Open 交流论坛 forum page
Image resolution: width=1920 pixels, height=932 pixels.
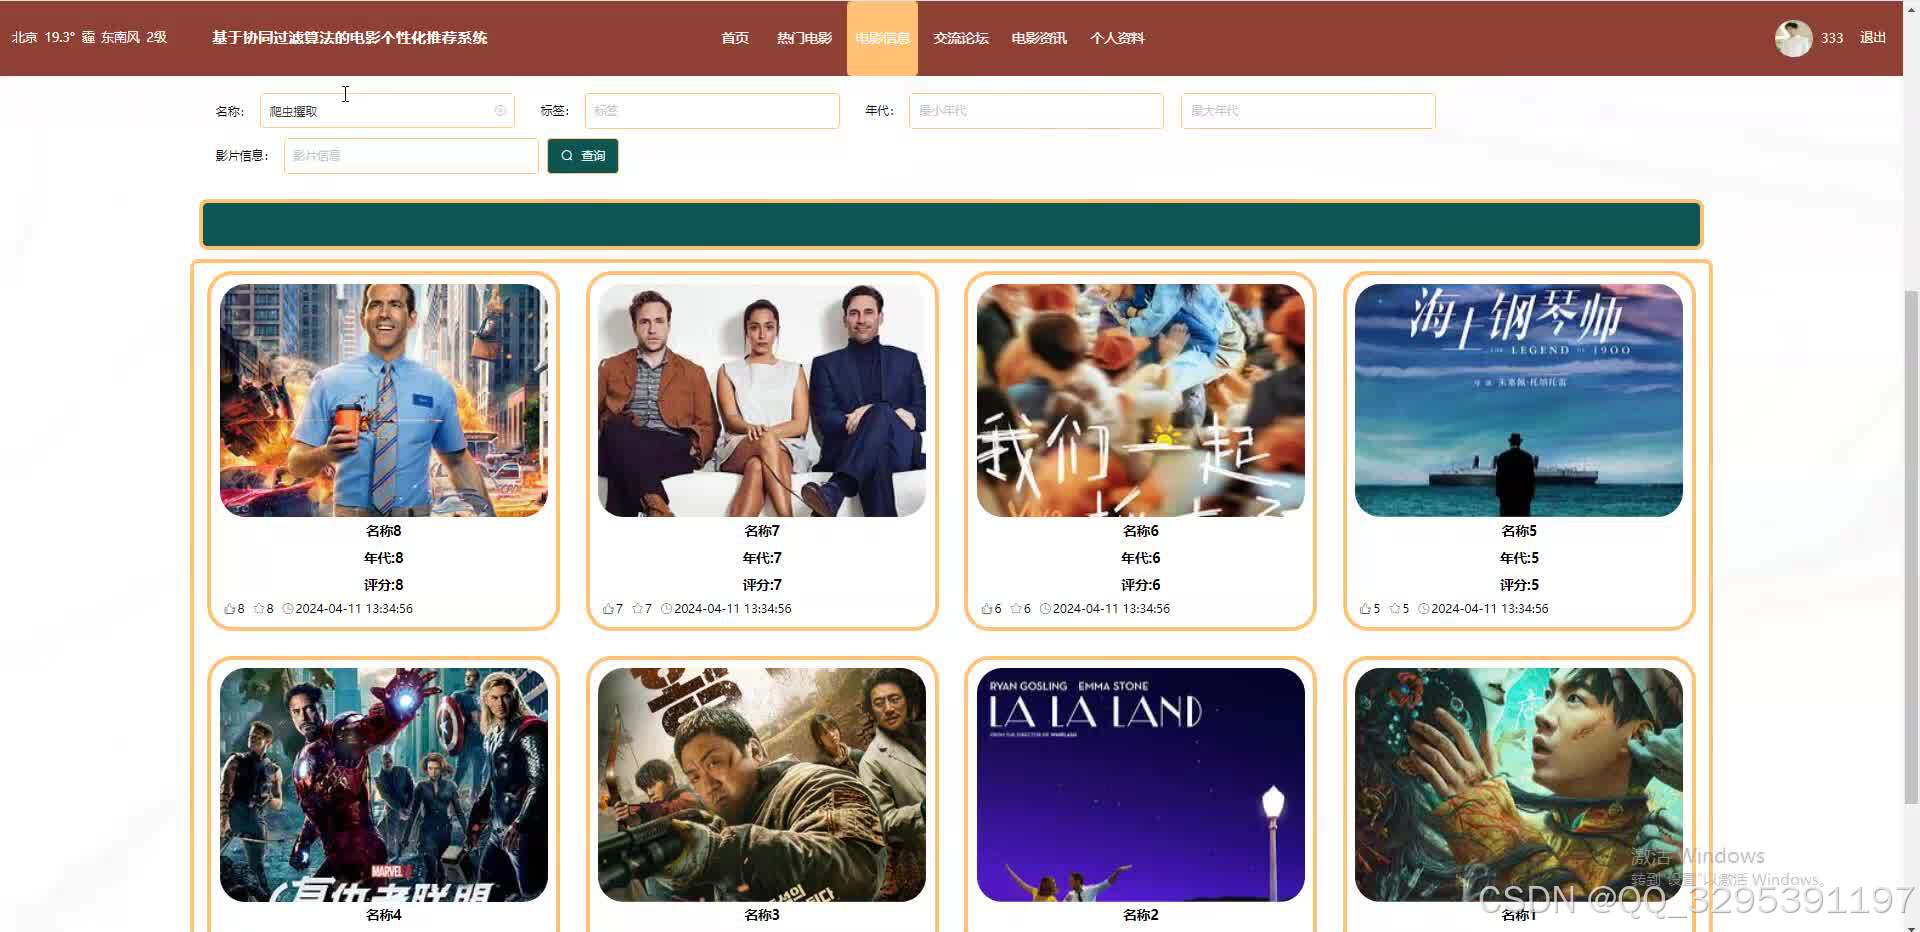pos(961,38)
